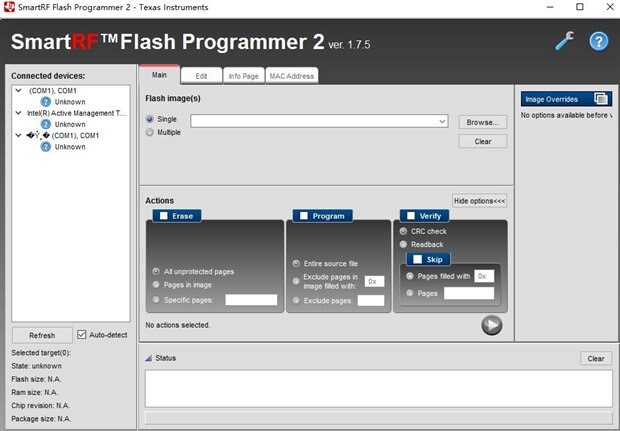Switch to the Info Page tab
Screen dimensions: 620x431
243,76
